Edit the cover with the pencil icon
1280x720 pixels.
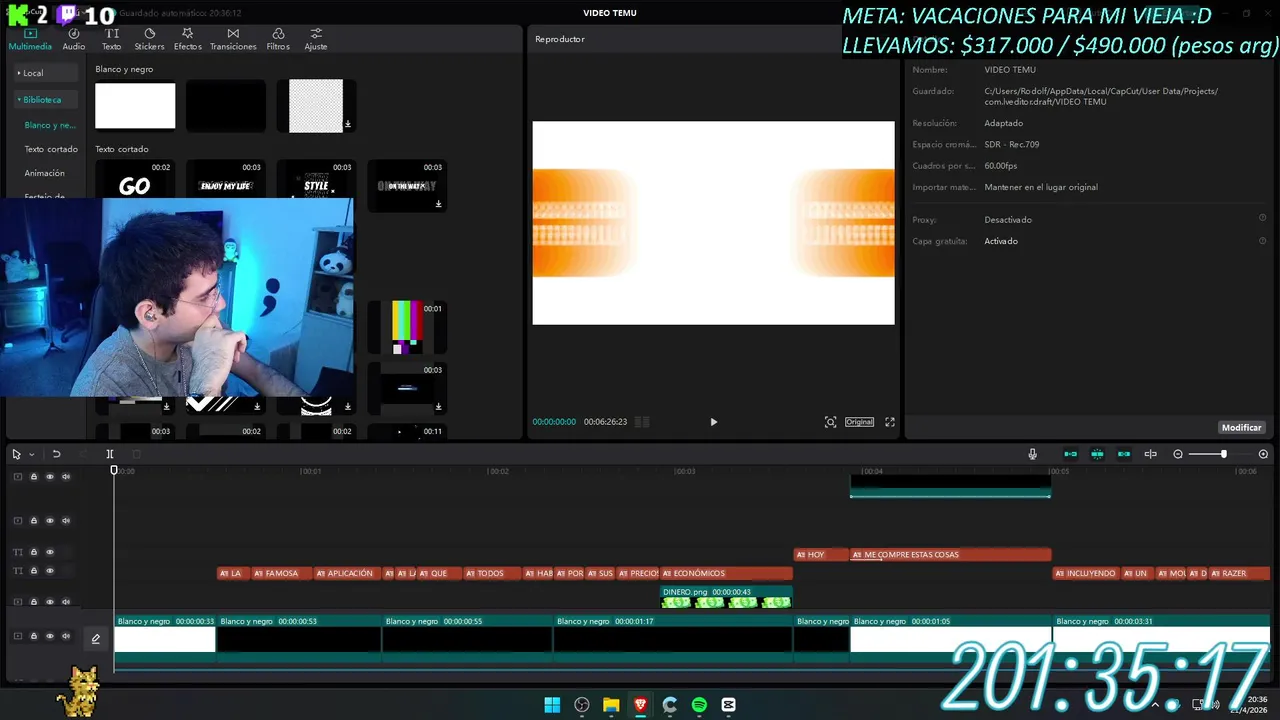96,638
